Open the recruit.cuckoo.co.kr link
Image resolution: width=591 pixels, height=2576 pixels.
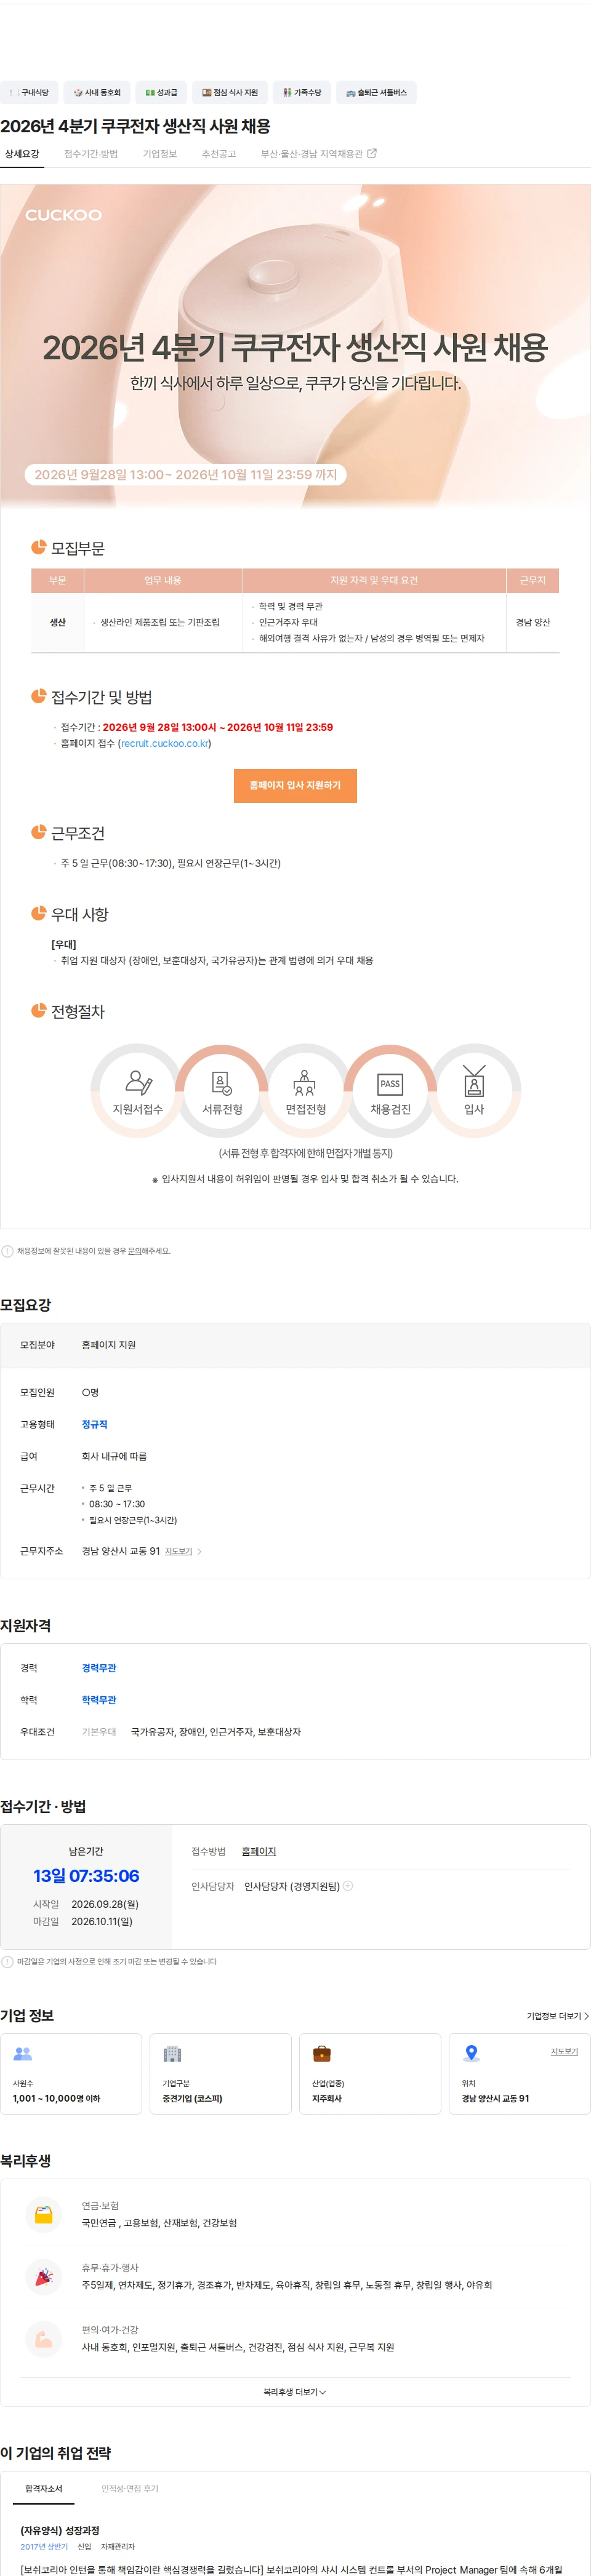point(165,743)
